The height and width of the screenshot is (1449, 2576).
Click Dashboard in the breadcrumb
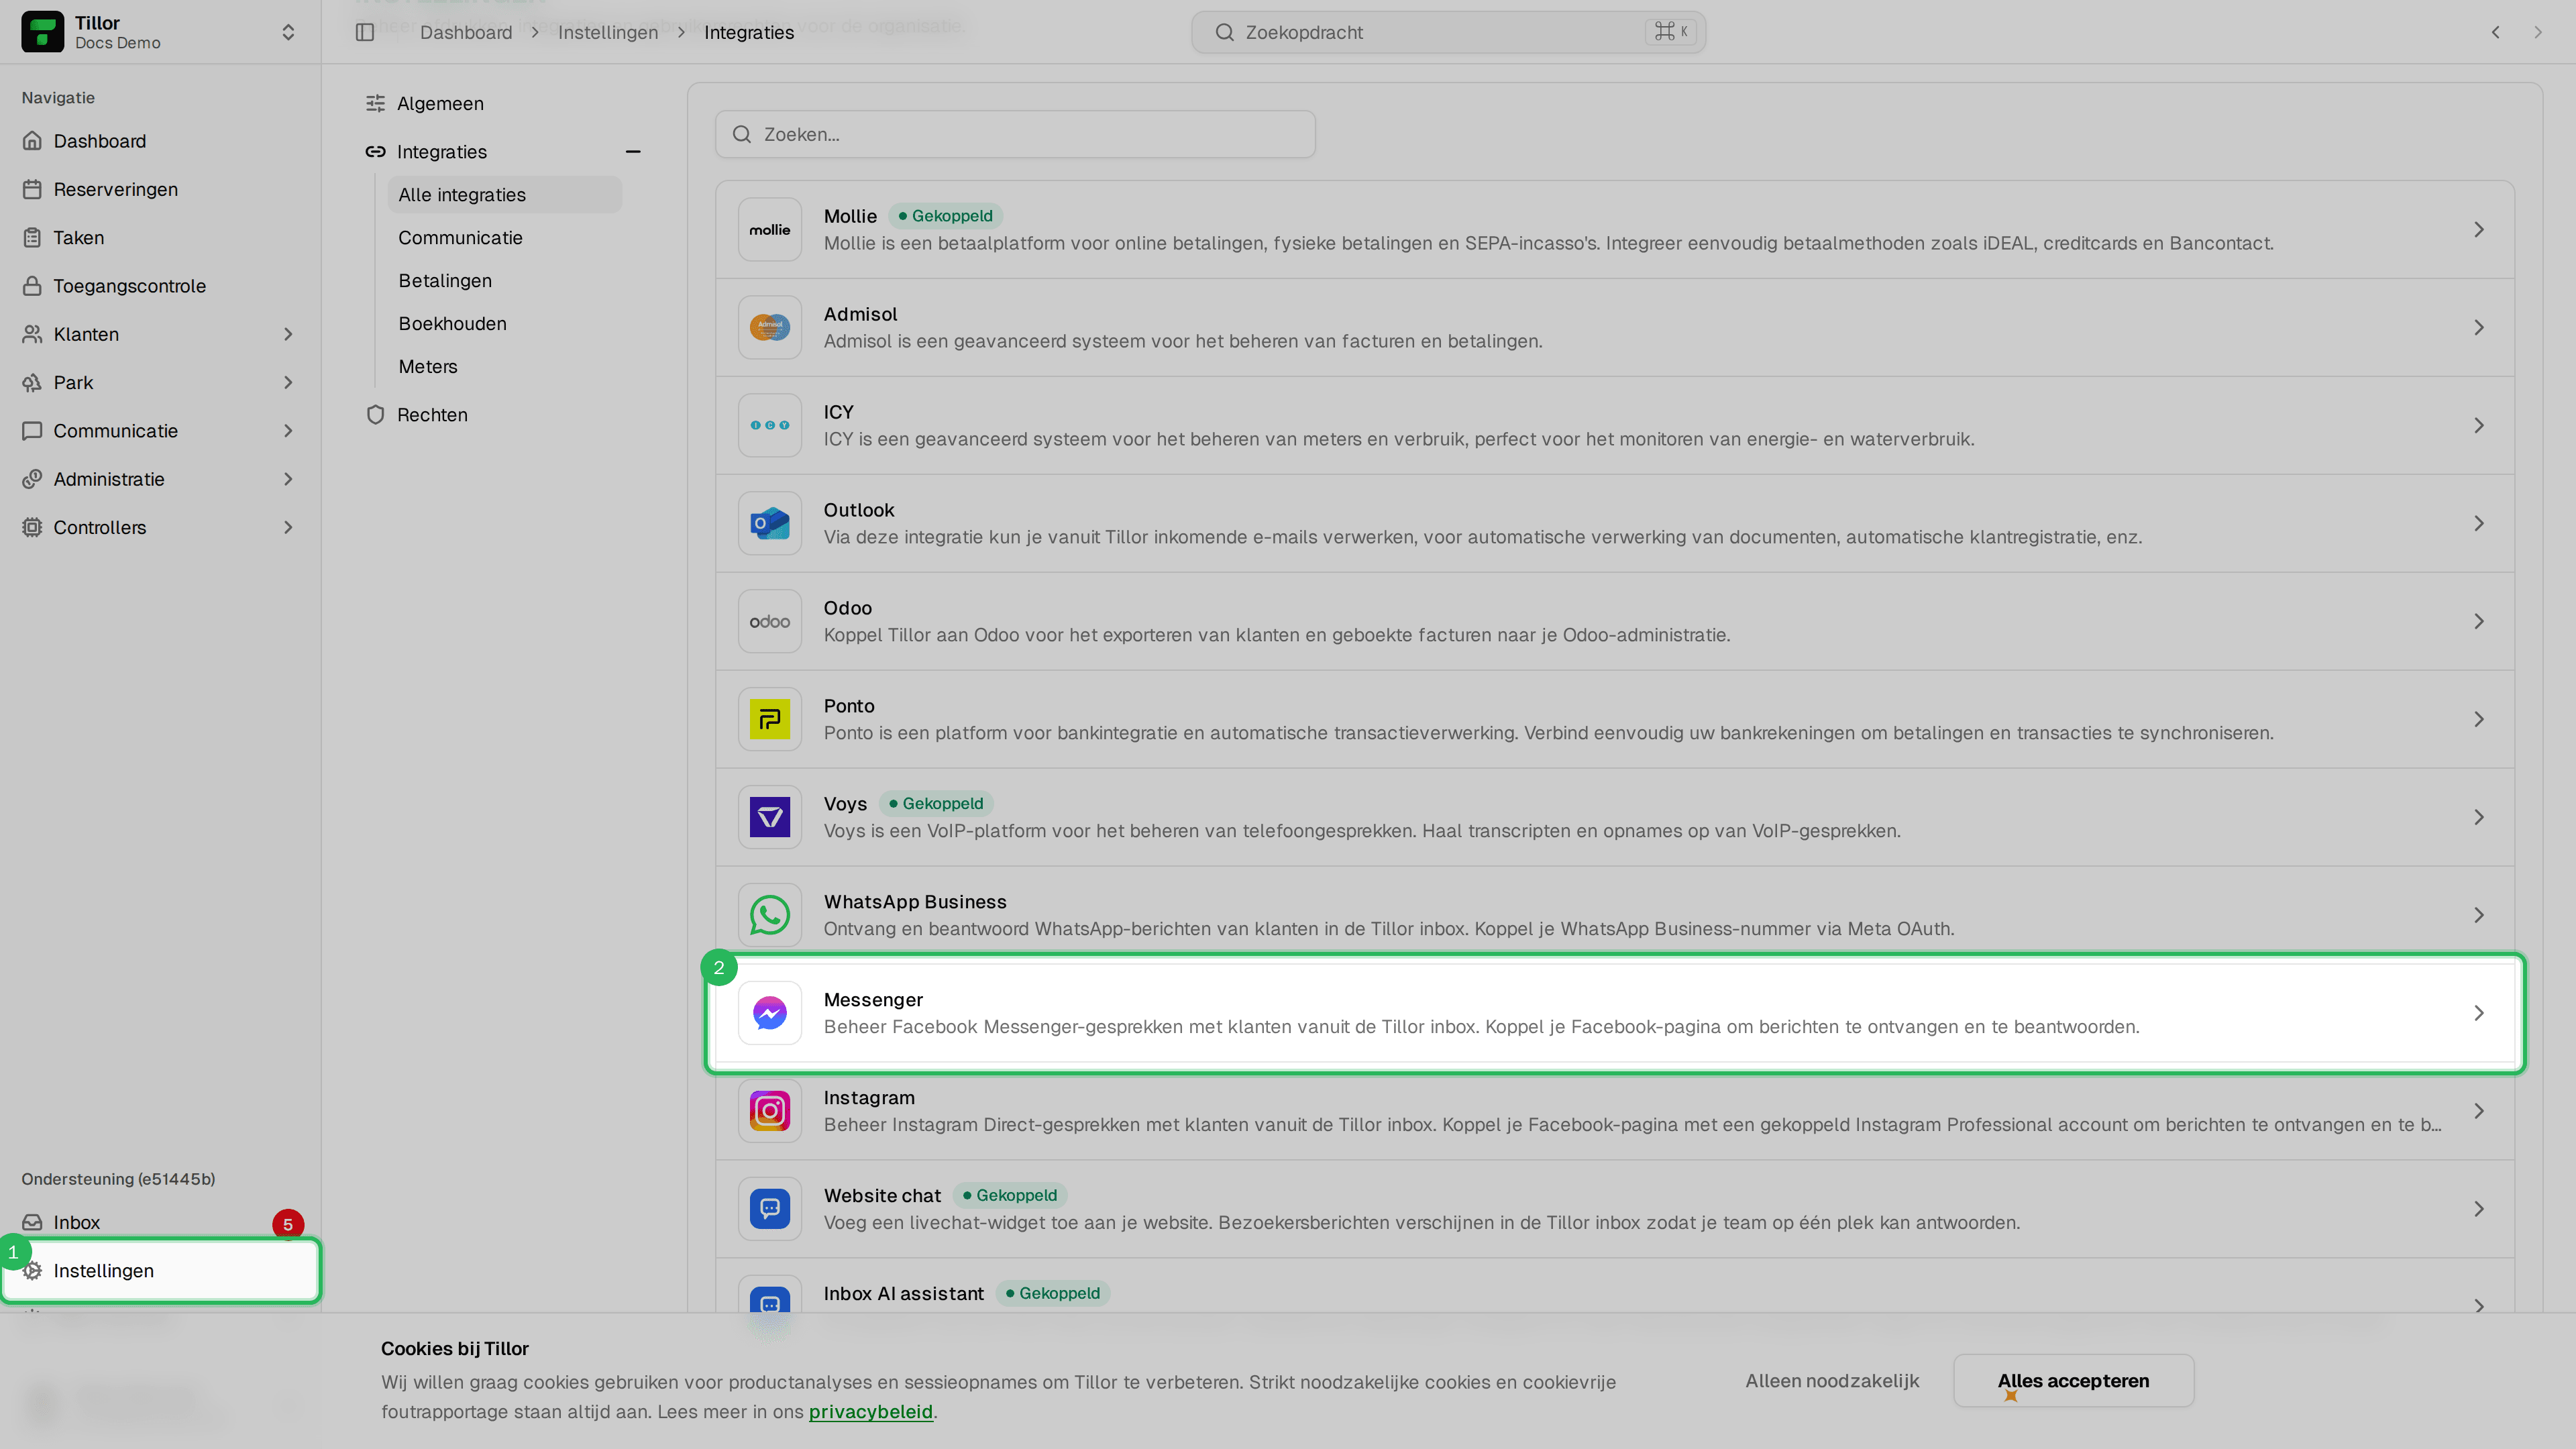(x=466, y=32)
